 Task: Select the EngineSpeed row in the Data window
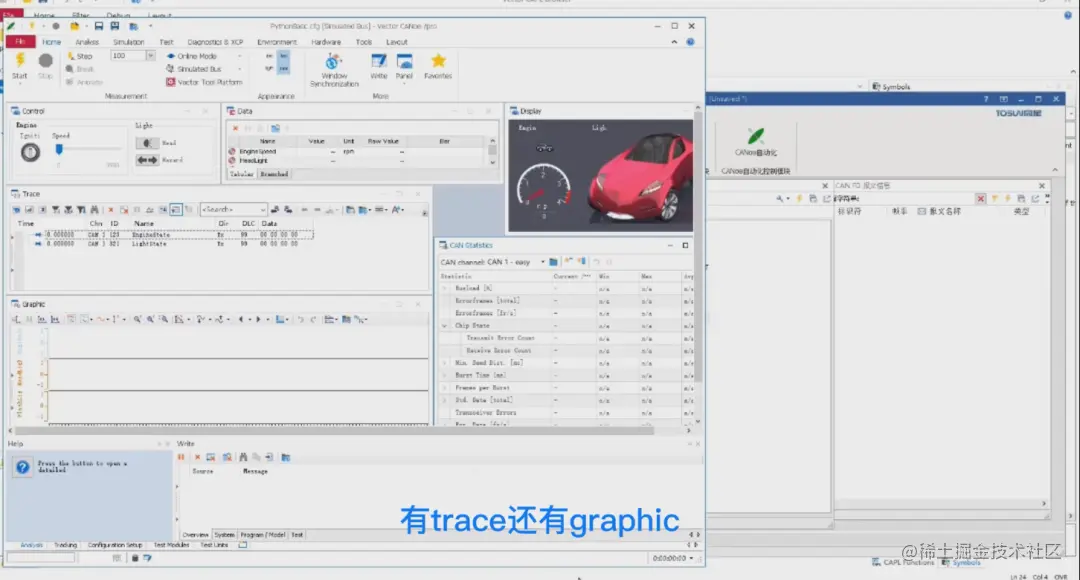pyautogui.click(x=357, y=152)
